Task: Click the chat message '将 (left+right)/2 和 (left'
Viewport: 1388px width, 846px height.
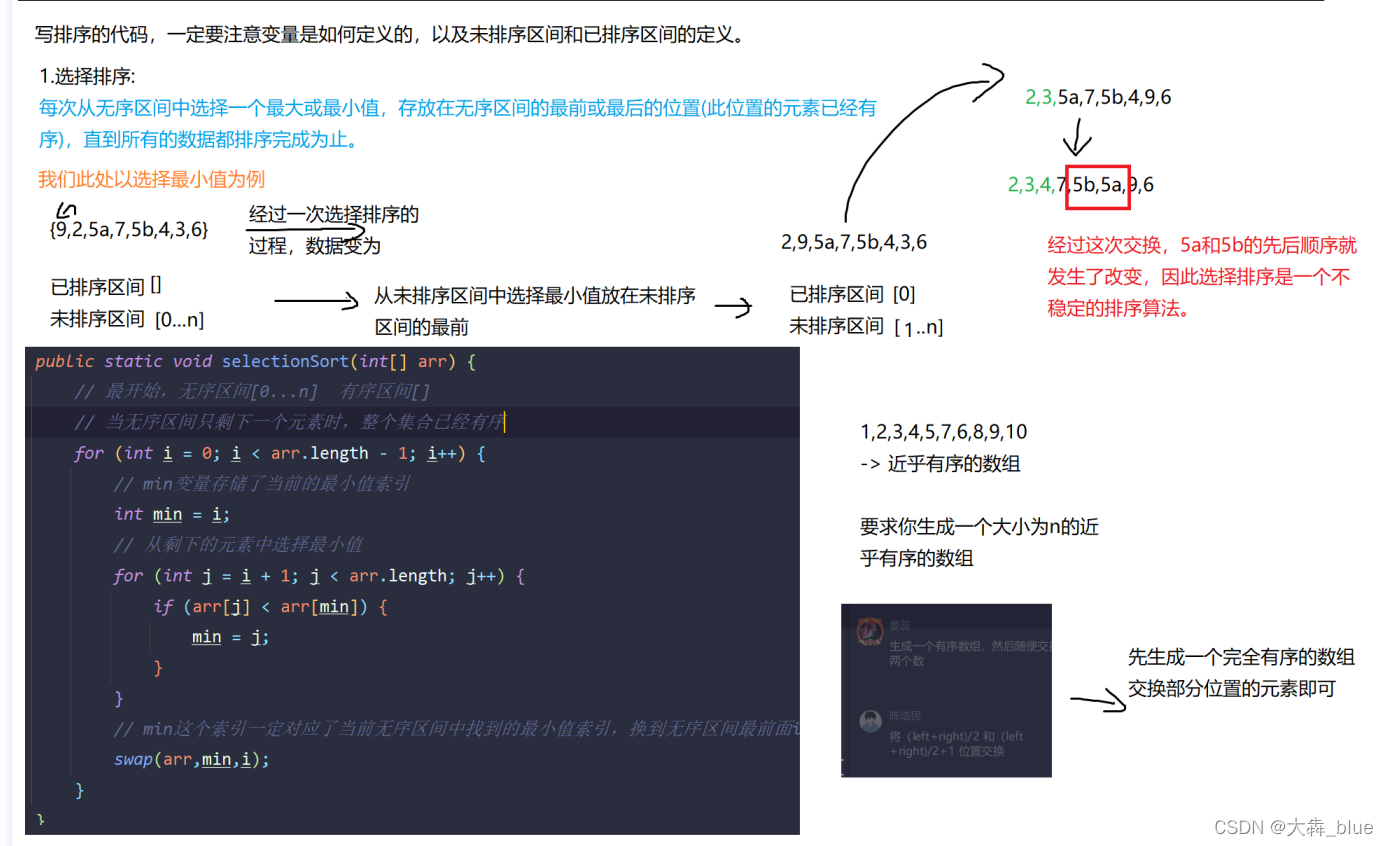Action: (x=958, y=736)
